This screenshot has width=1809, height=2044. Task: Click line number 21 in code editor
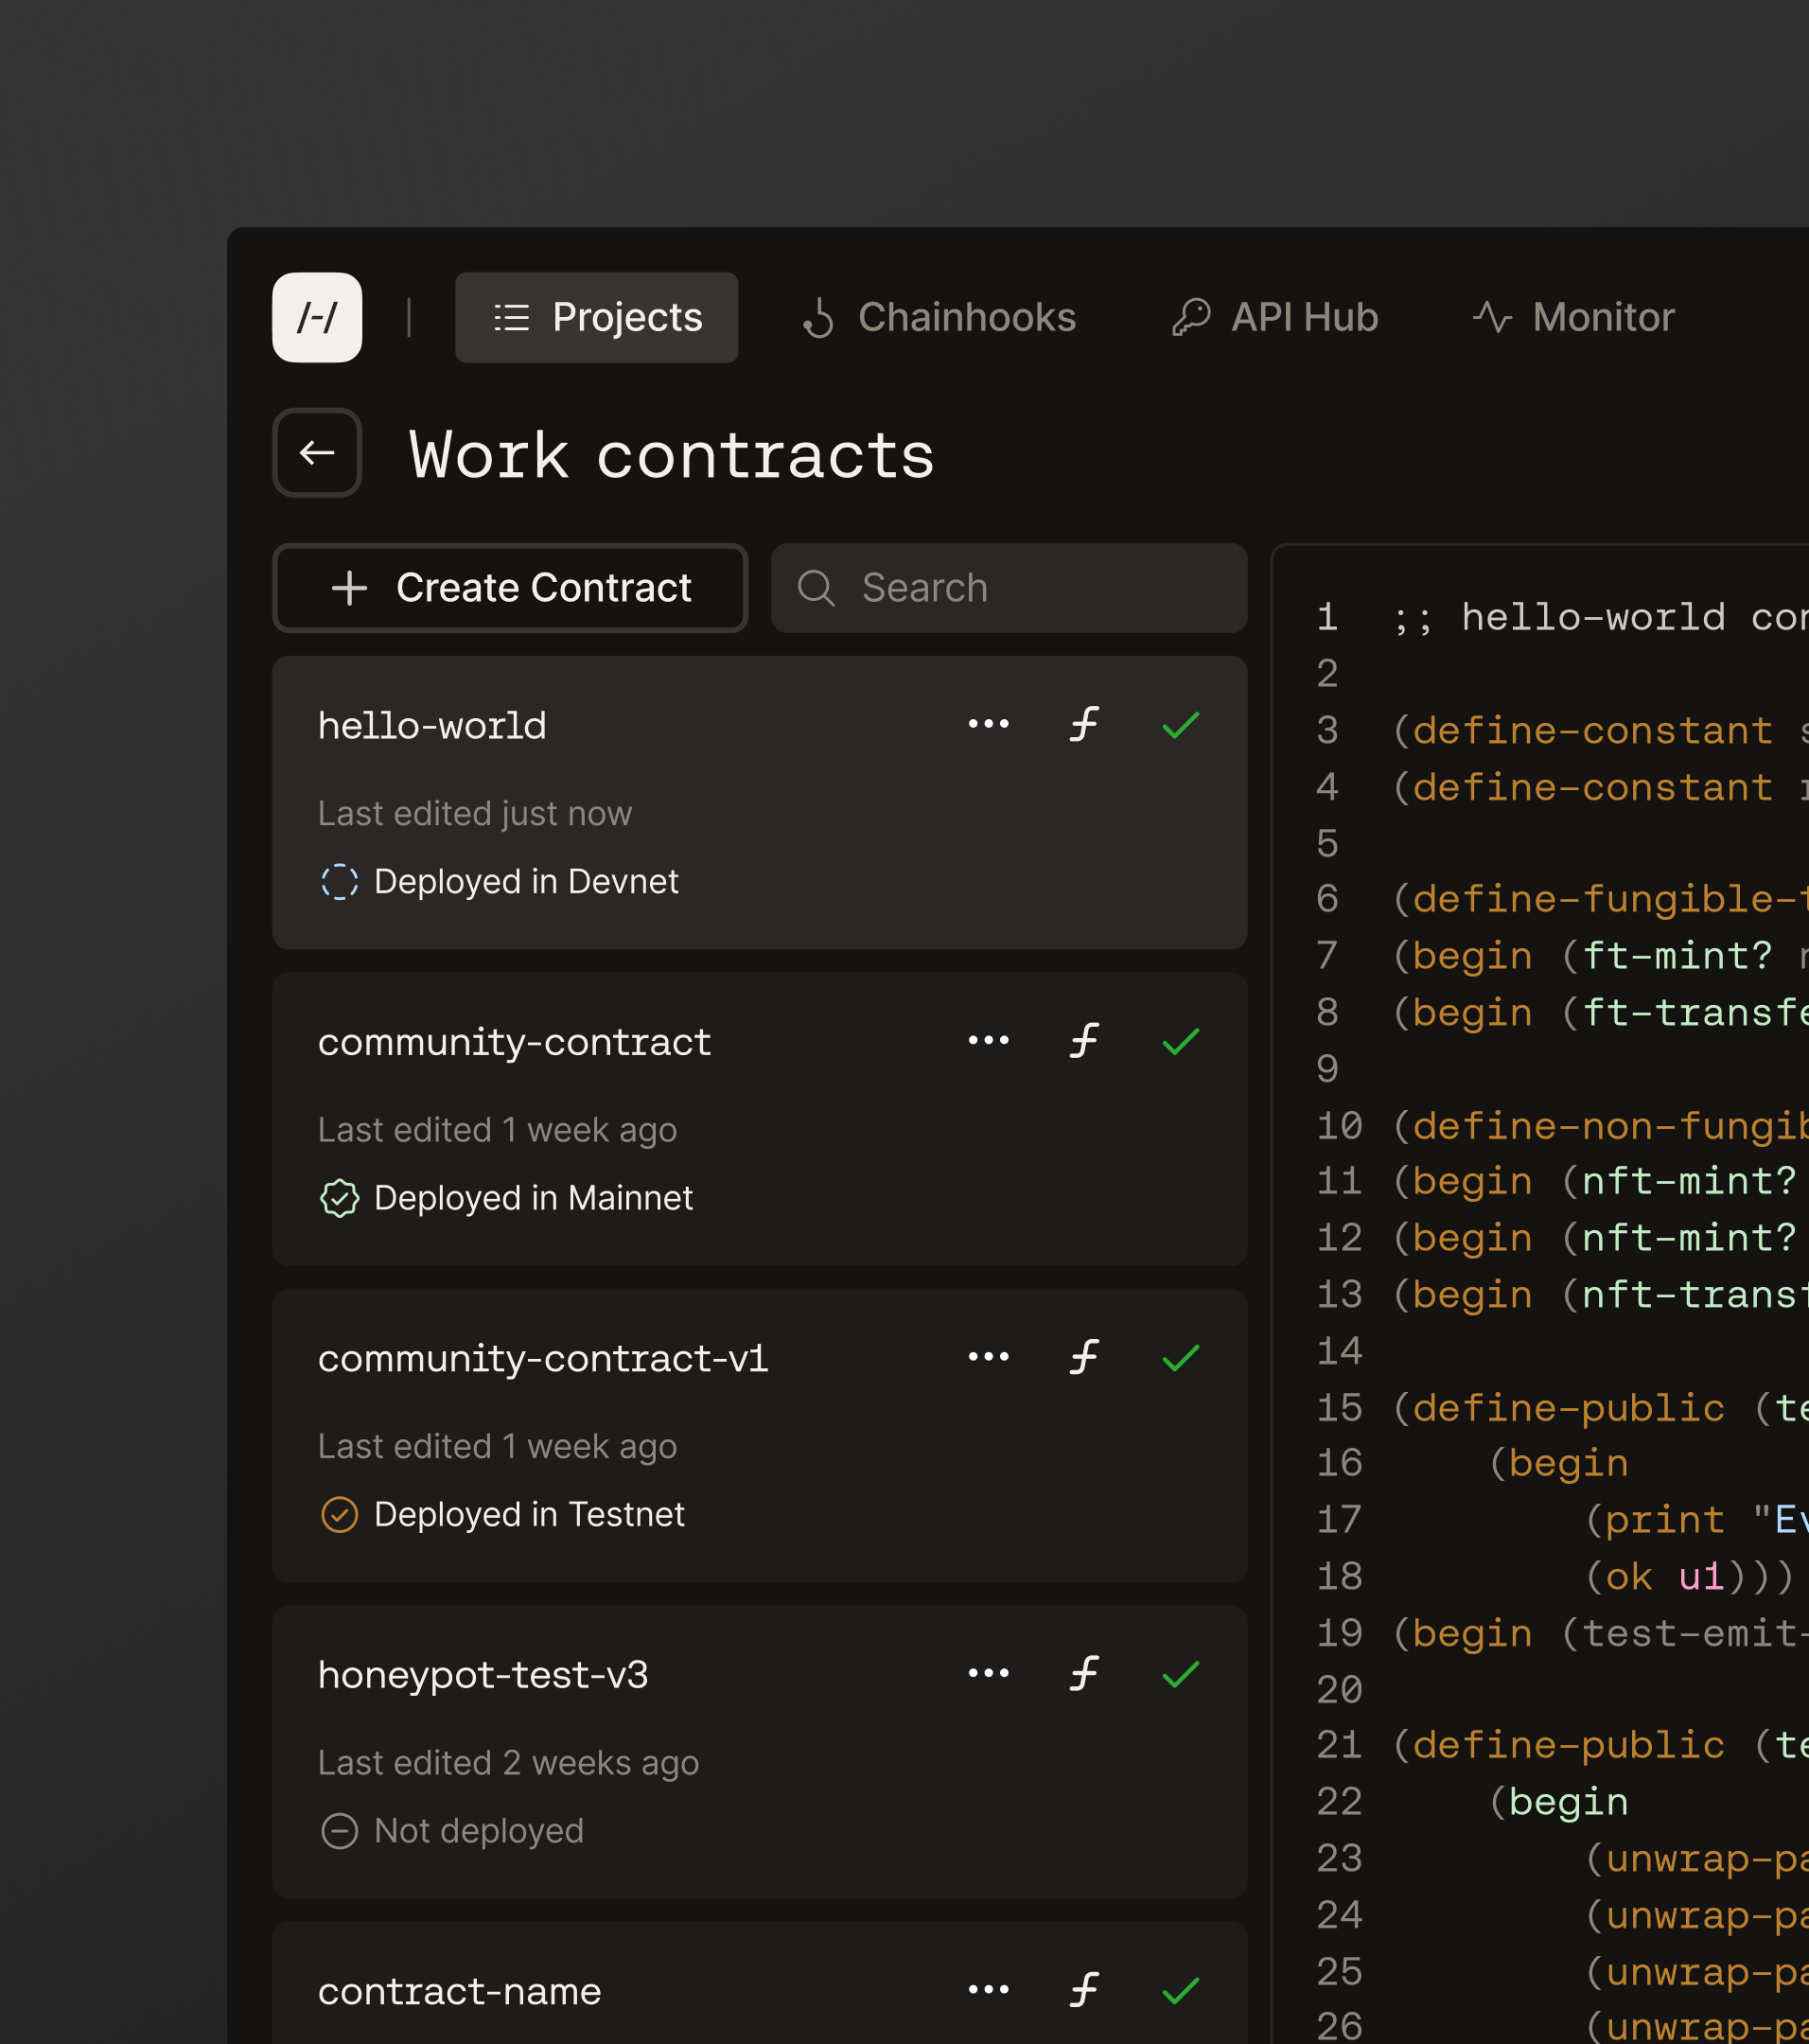tap(1339, 1745)
